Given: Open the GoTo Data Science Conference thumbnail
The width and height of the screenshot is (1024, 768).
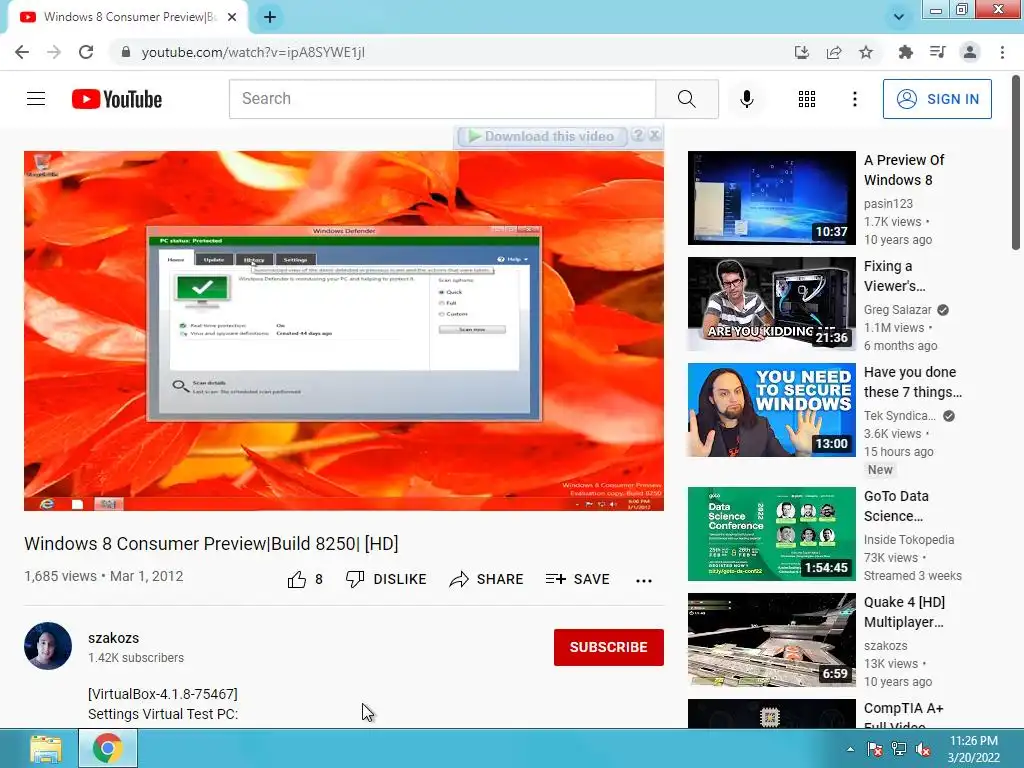Looking at the screenshot, I should [771, 534].
